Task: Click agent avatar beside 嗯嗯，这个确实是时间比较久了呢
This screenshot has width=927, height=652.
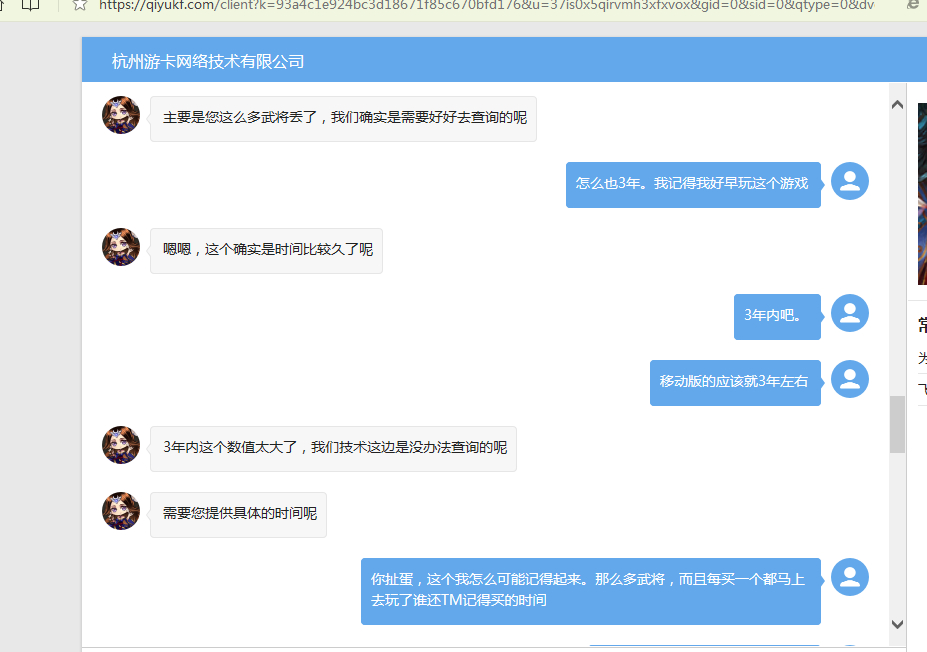Action: click(121, 246)
